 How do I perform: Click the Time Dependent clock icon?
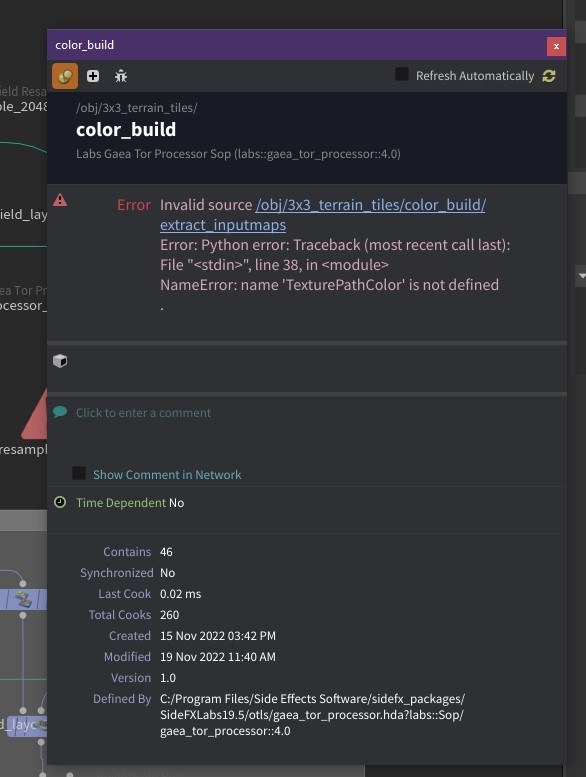[x=60, y=502]
